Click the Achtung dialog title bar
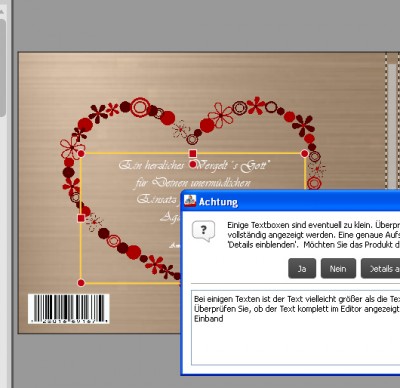This screenshot has height=388, width=400. tap(291, 201)
